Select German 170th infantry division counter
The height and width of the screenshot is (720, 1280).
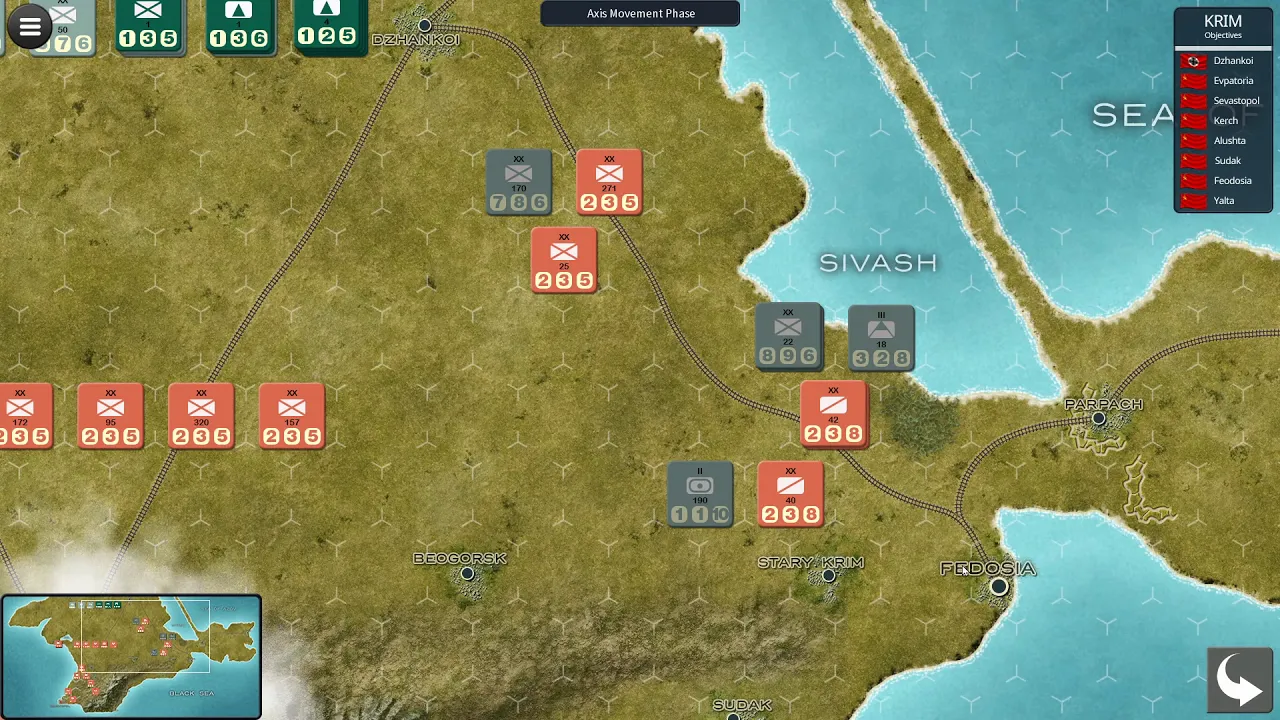coord(518,183)
